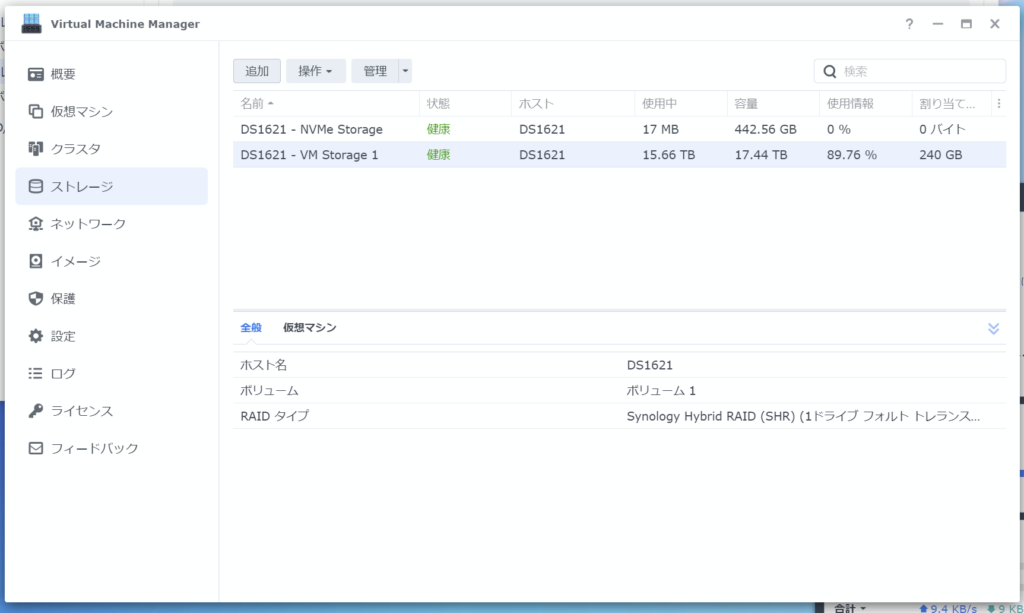Click the イメージ image icon
1024x613 pixels.
coord(35,261)
